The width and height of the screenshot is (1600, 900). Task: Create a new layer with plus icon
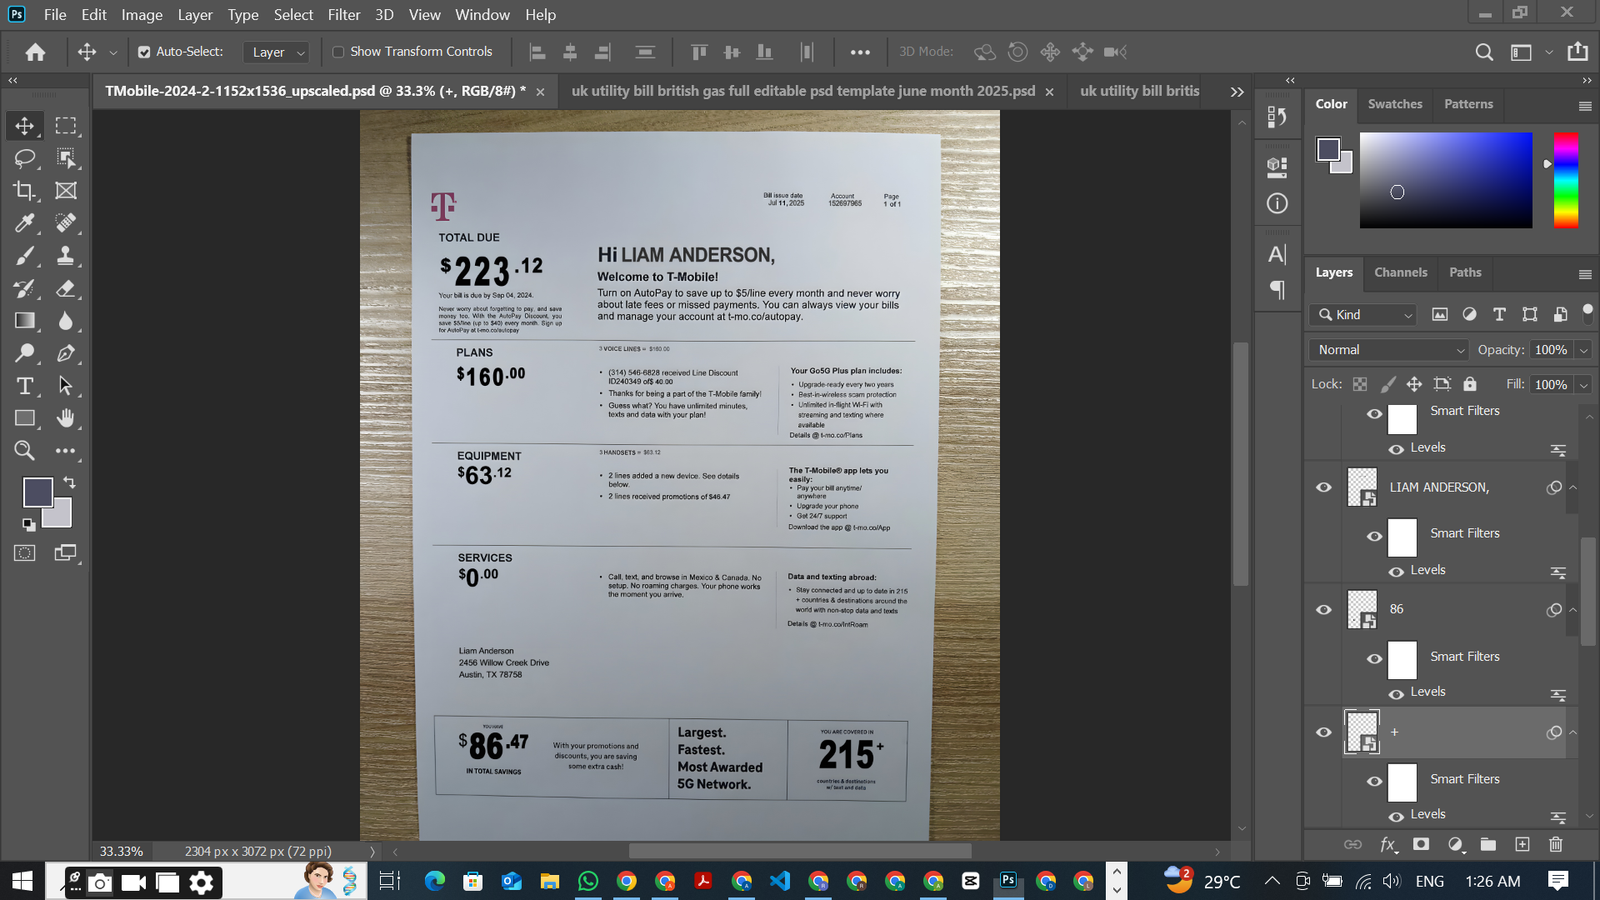1522,845
